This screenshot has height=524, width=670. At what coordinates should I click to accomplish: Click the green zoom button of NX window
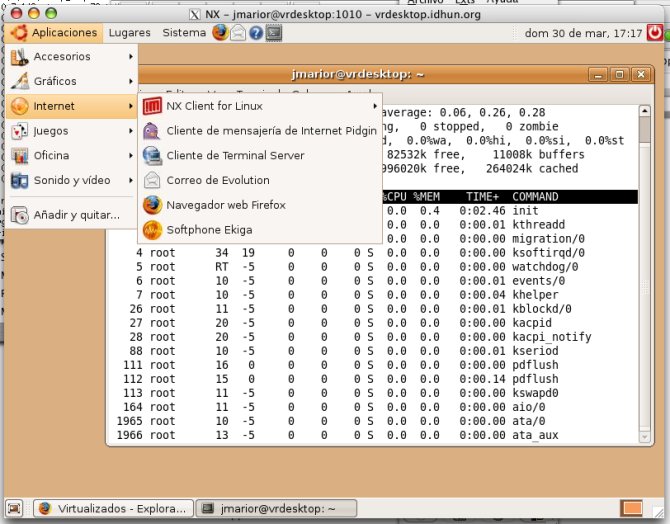51,13
